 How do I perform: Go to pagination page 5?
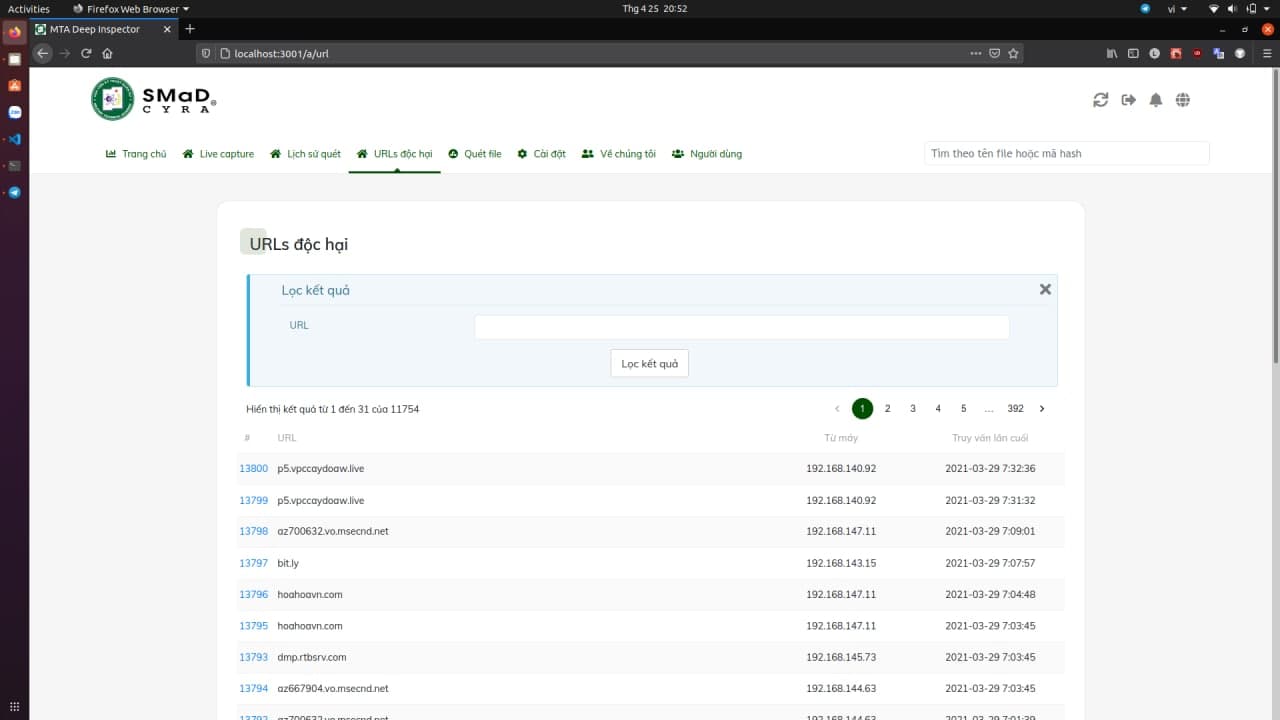click(963, 408)
